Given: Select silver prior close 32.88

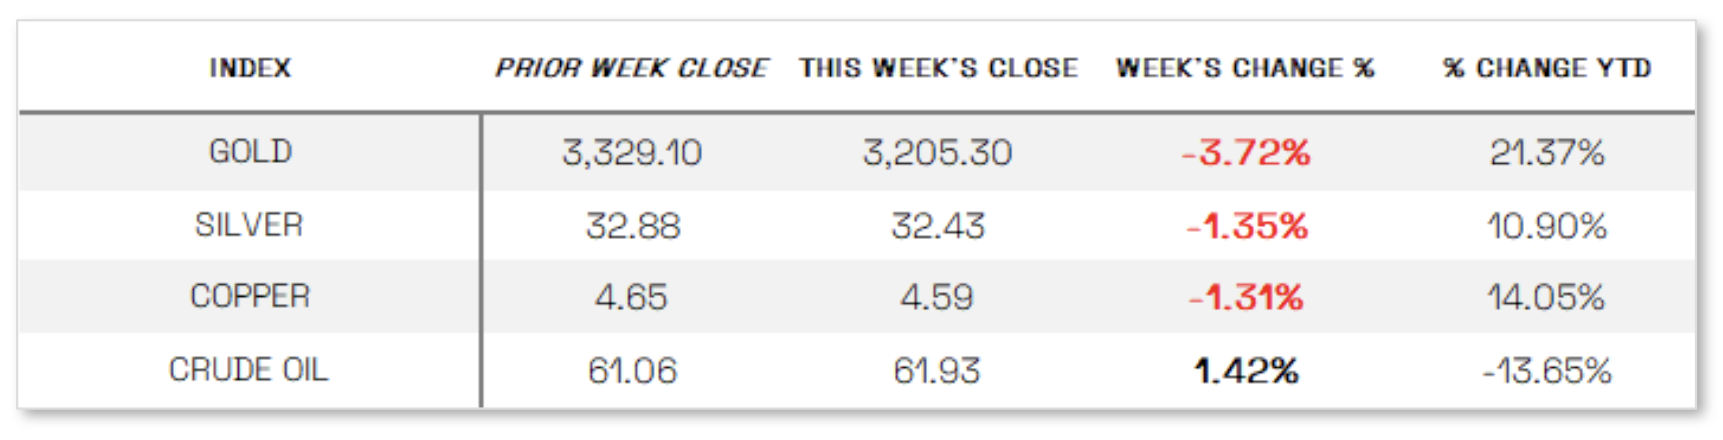Looking at the screenshot, I should tap(633, 225).
